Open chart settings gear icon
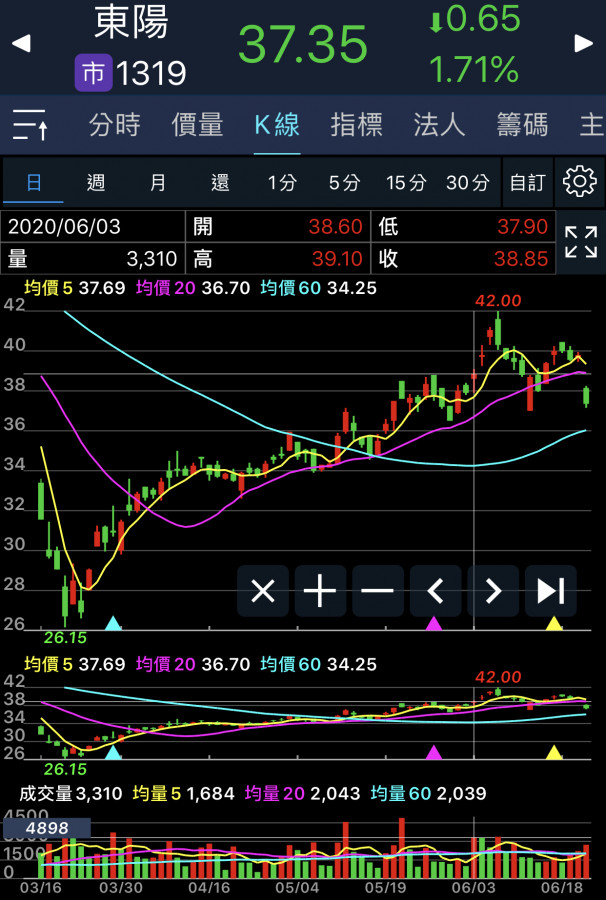 (580, 182)
